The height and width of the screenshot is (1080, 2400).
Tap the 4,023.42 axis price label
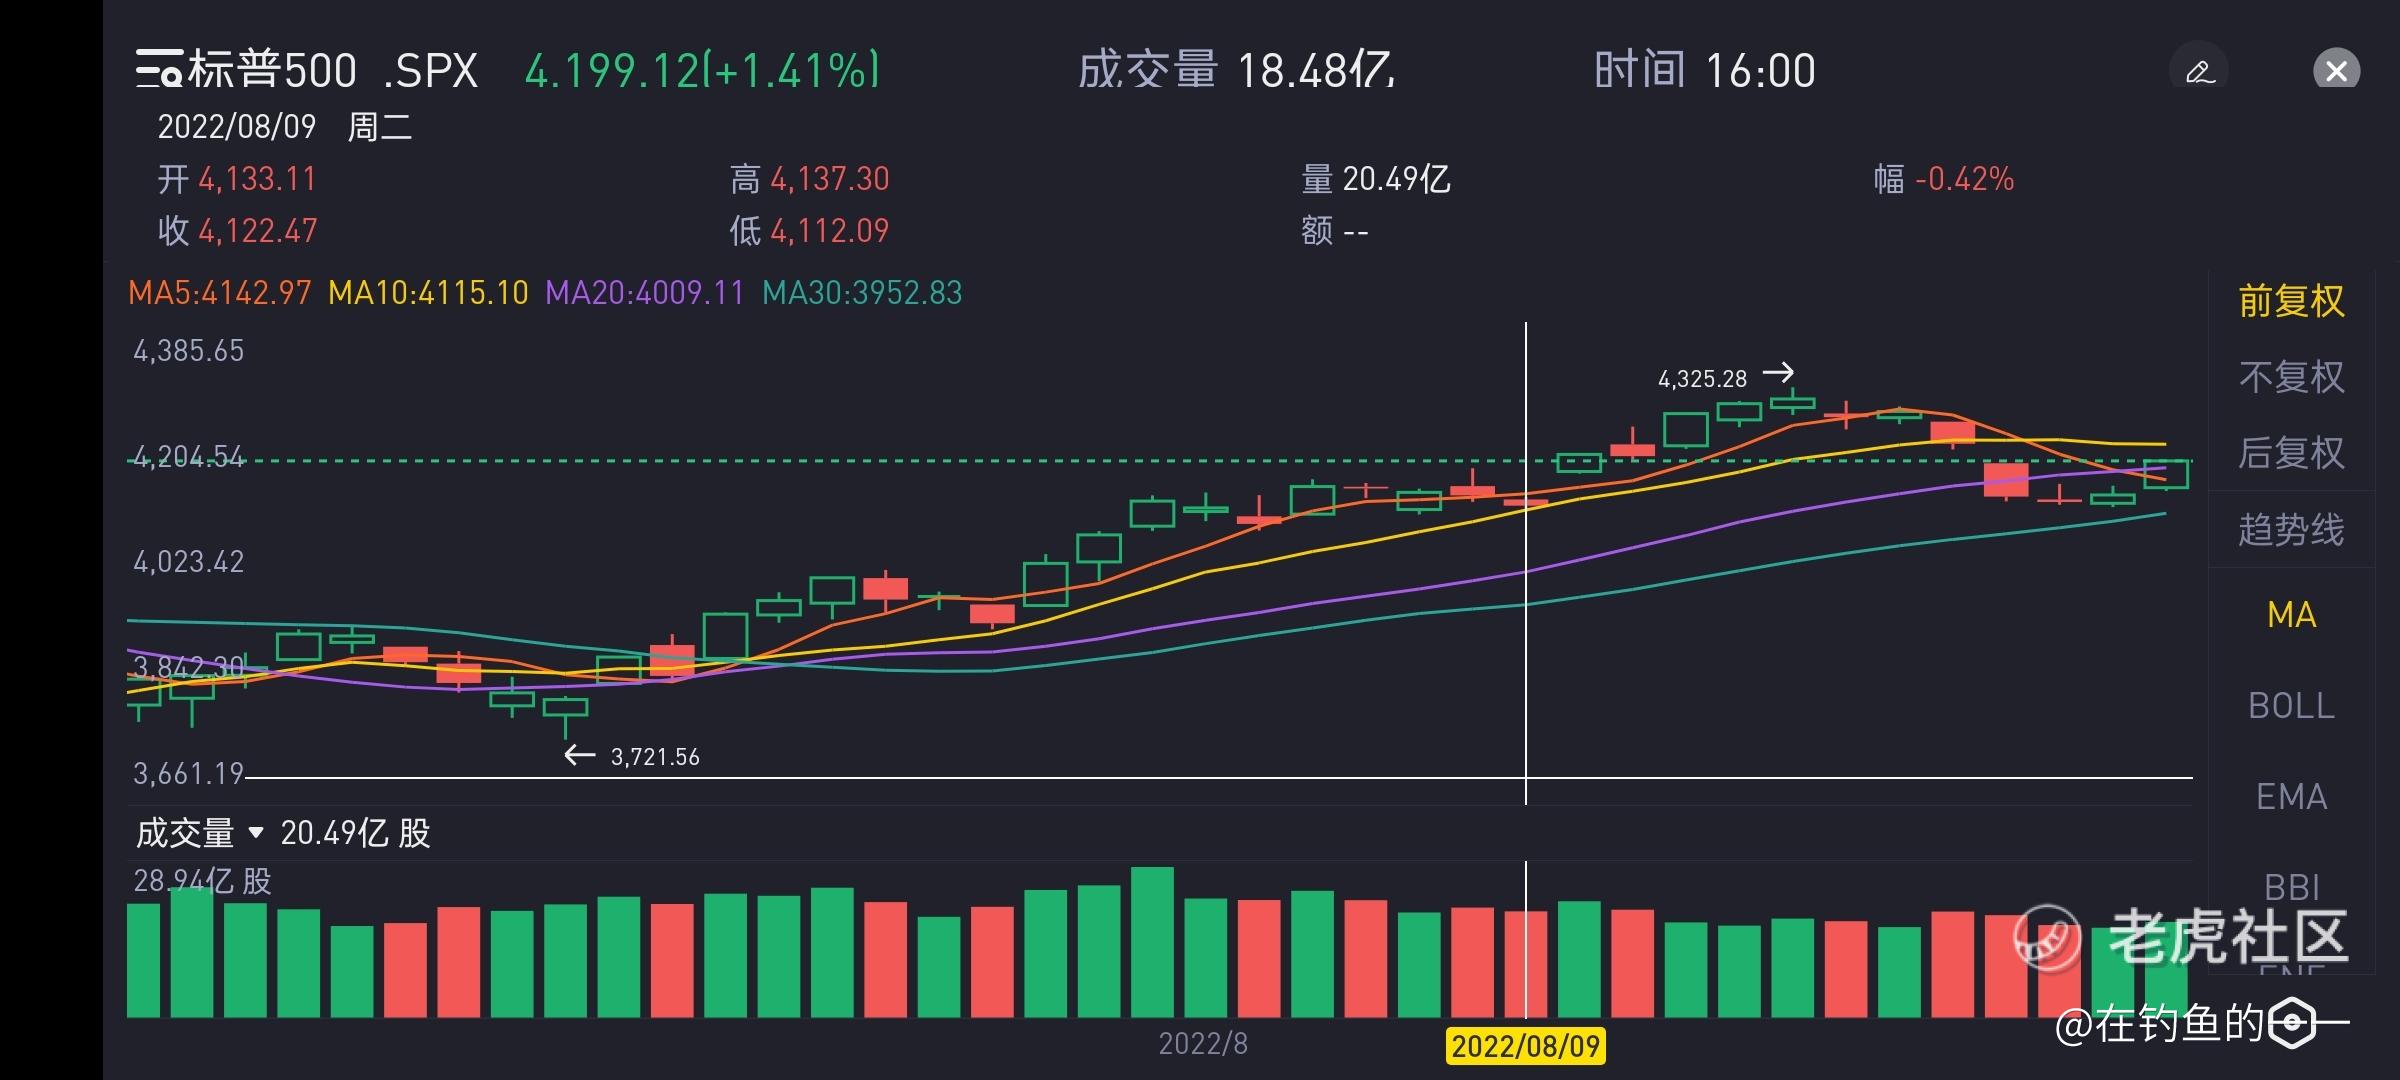click(189, 562)
